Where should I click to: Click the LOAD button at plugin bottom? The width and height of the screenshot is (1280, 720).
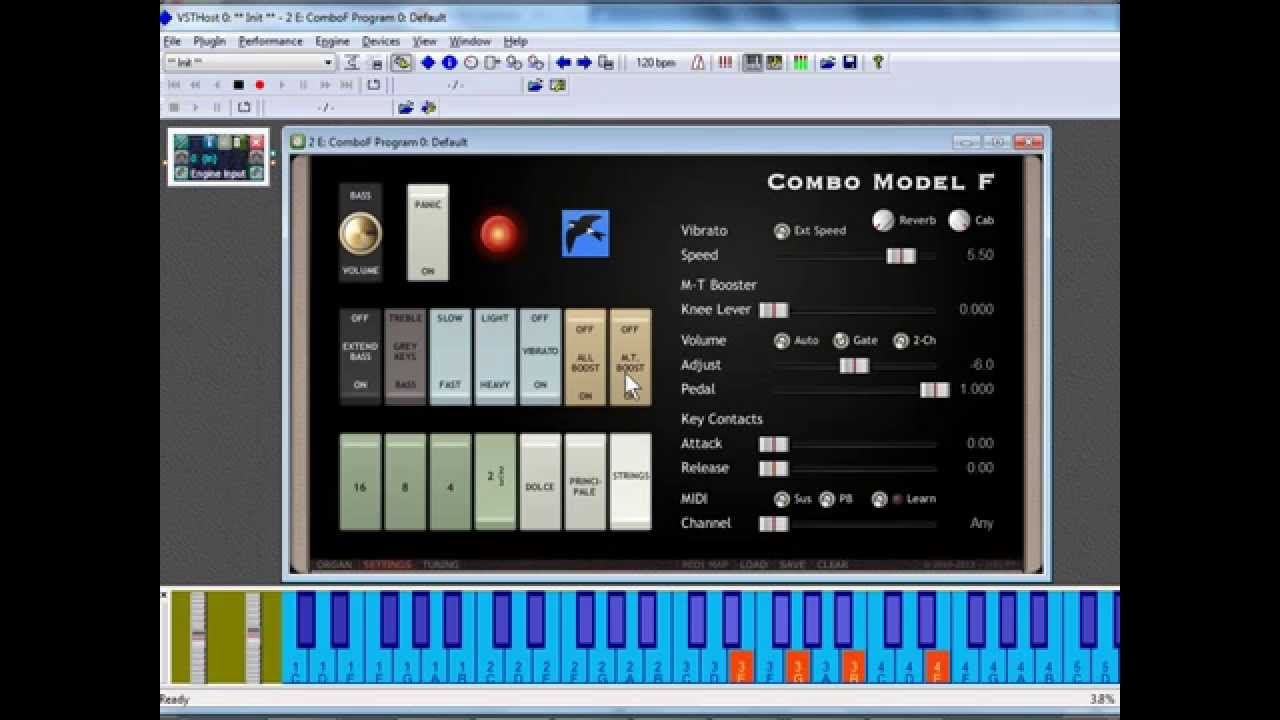coord(753,565)
